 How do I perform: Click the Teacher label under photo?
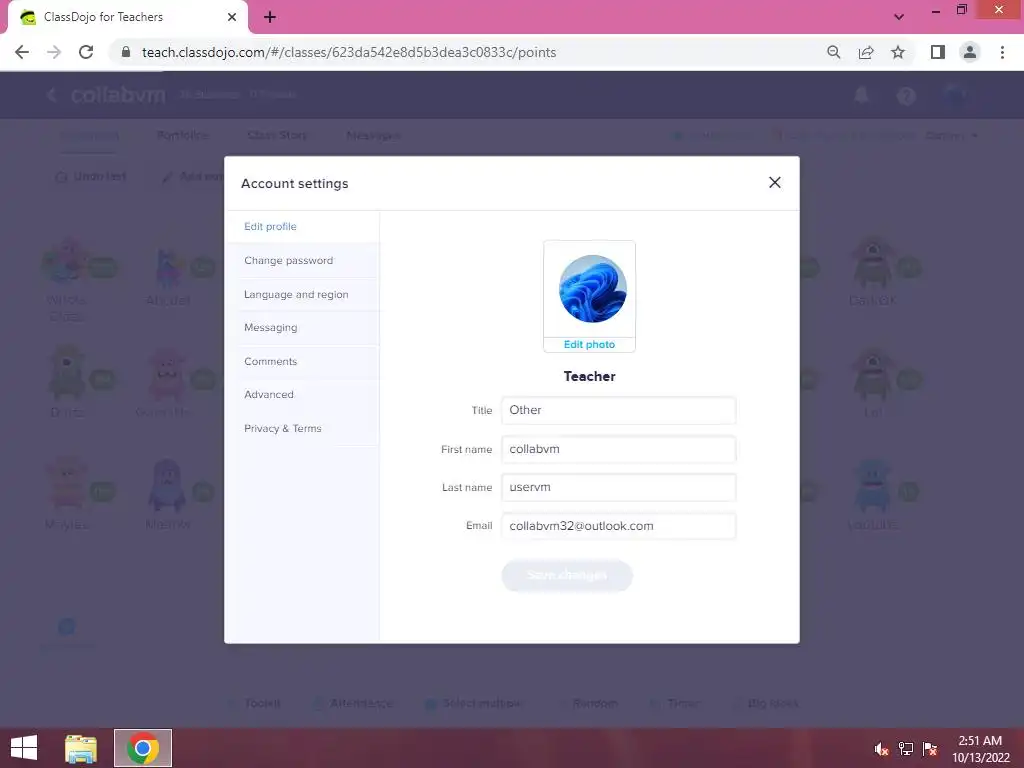click(589, 376)
